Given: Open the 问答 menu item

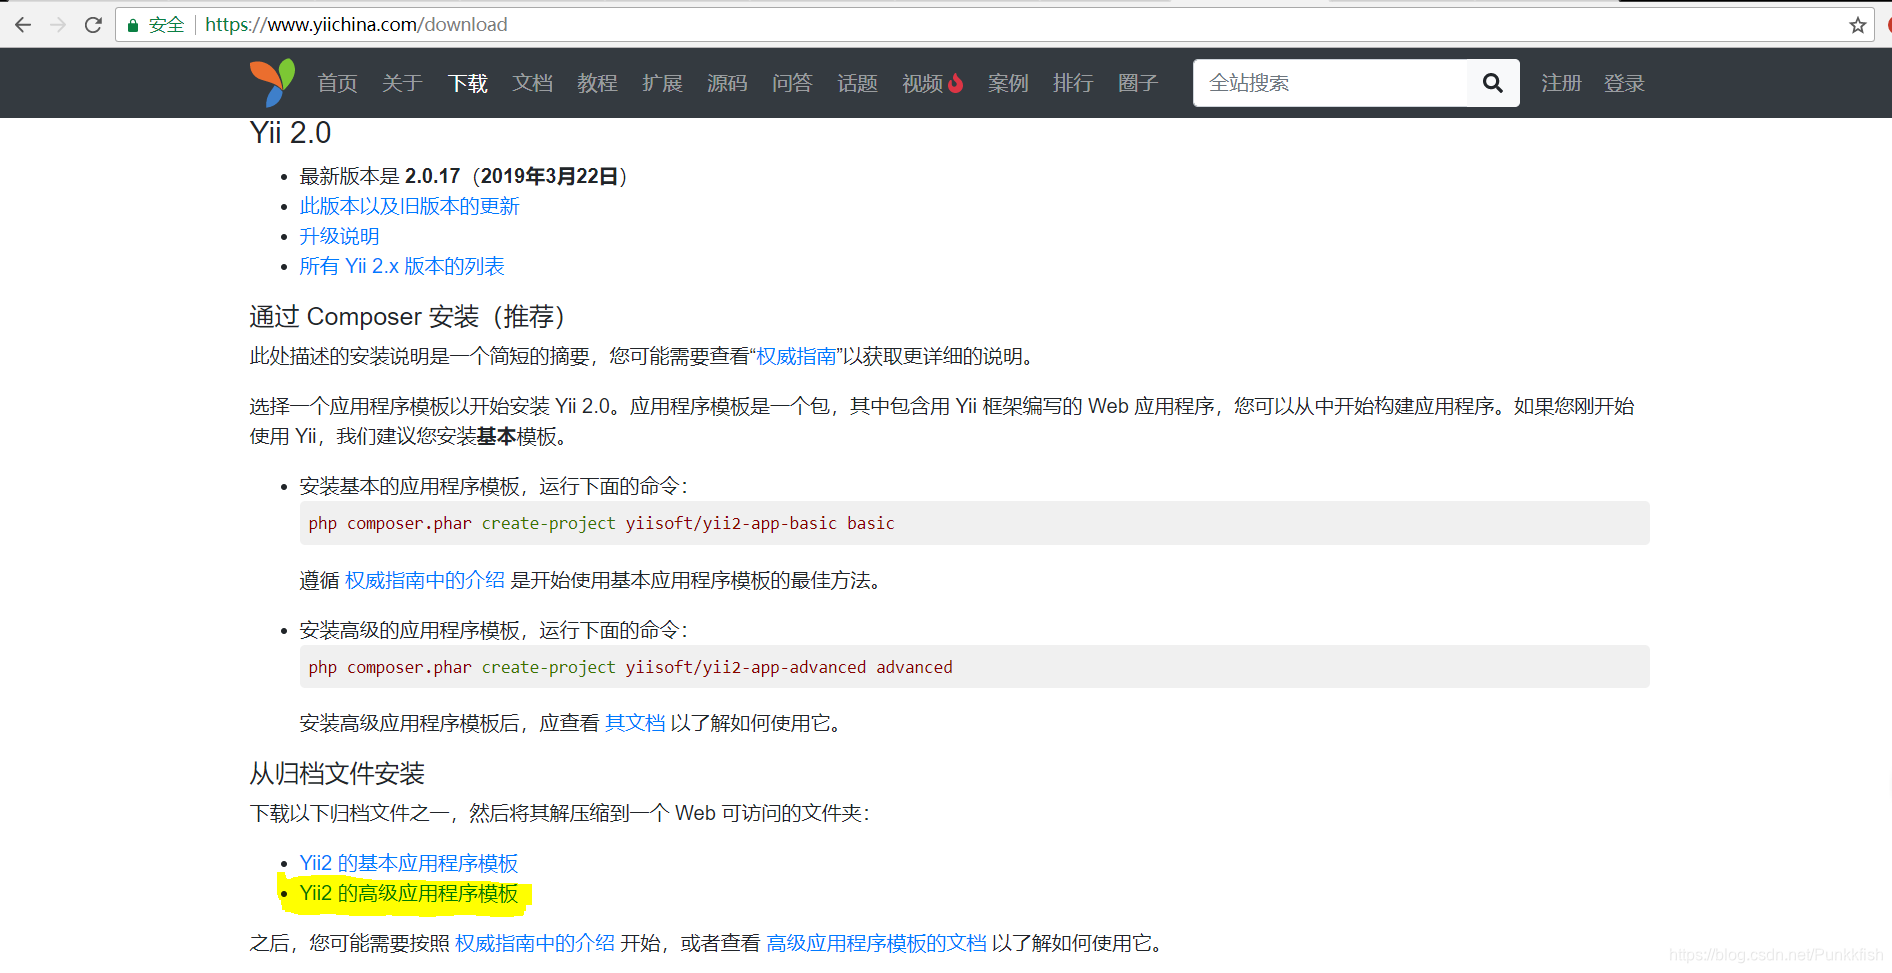Looking at the screenshot, I should click(792, 83).
